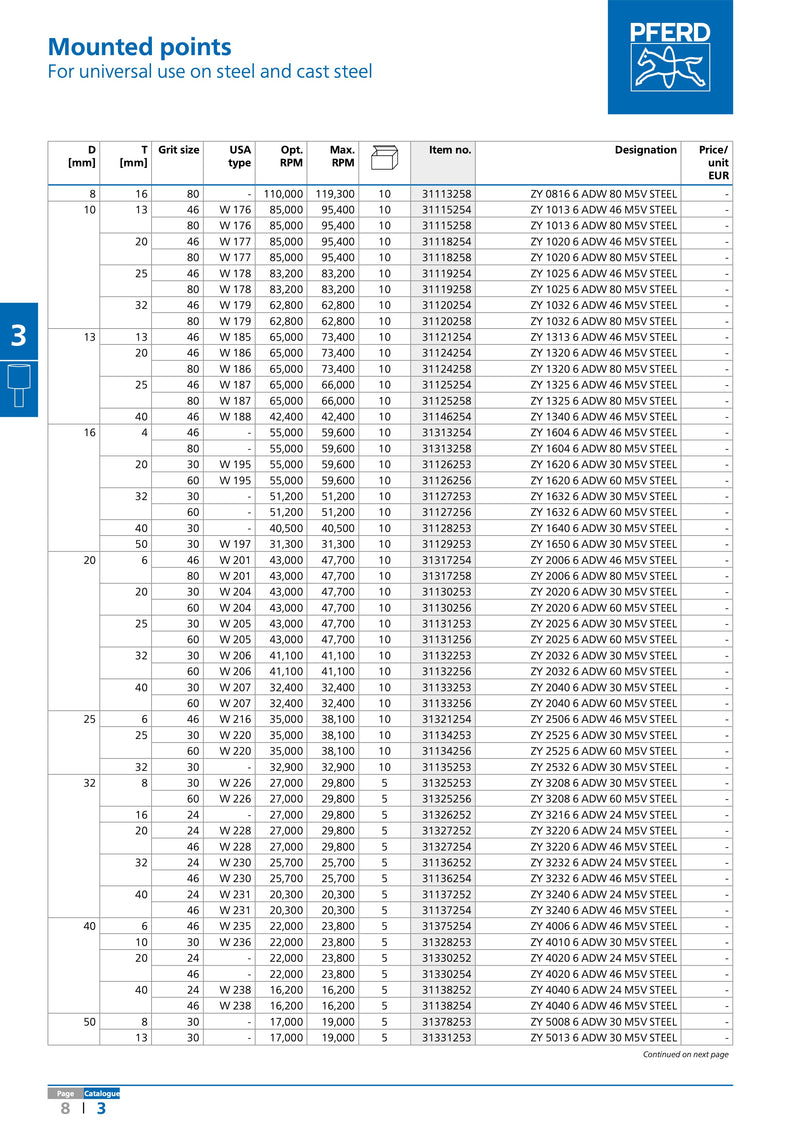Screen dimensions: 800x1131
Task: Click the packaging unit box icon
Action: tap(383, 157)
